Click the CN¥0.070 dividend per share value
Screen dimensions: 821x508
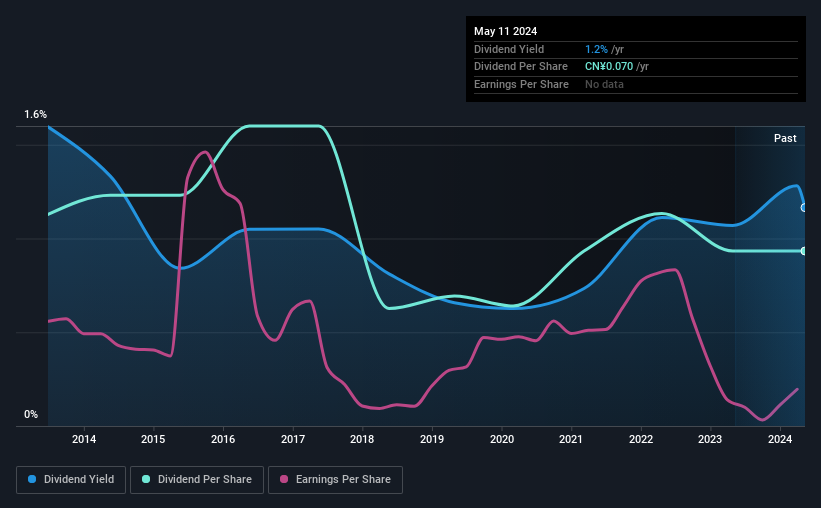(609, 67)
